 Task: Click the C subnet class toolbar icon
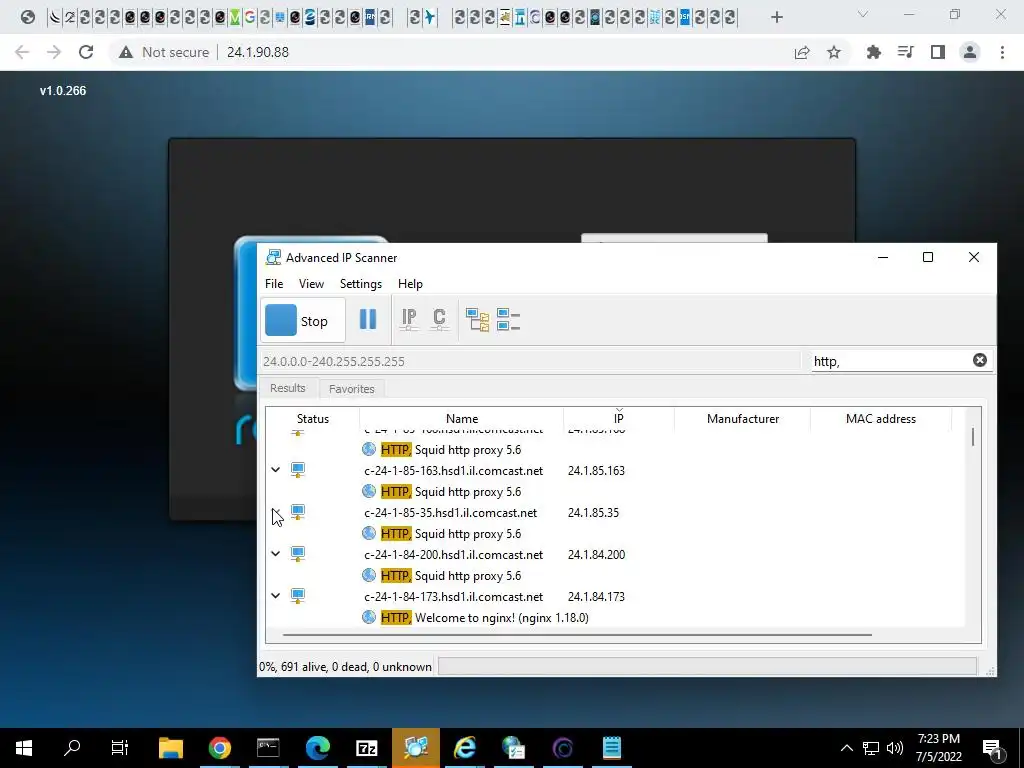point(439,319)
